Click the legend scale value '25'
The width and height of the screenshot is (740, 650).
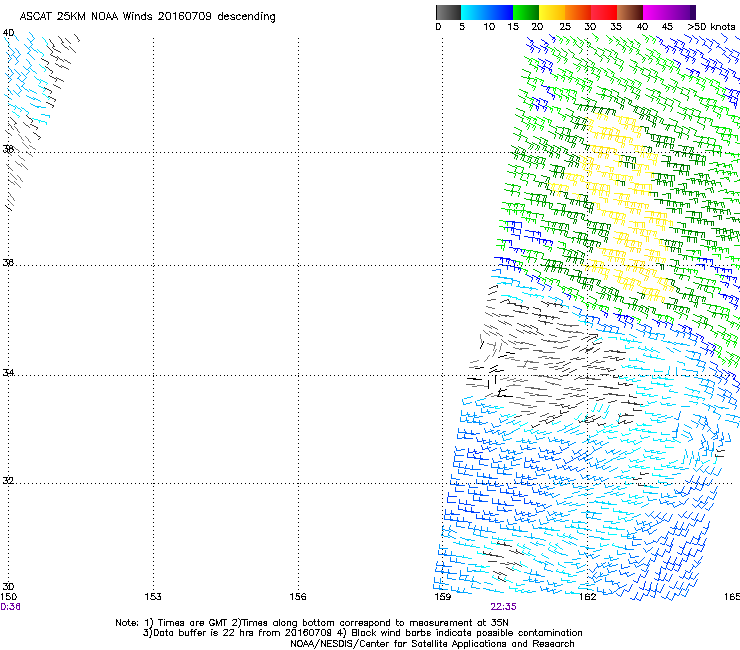[x=565, y=27]
